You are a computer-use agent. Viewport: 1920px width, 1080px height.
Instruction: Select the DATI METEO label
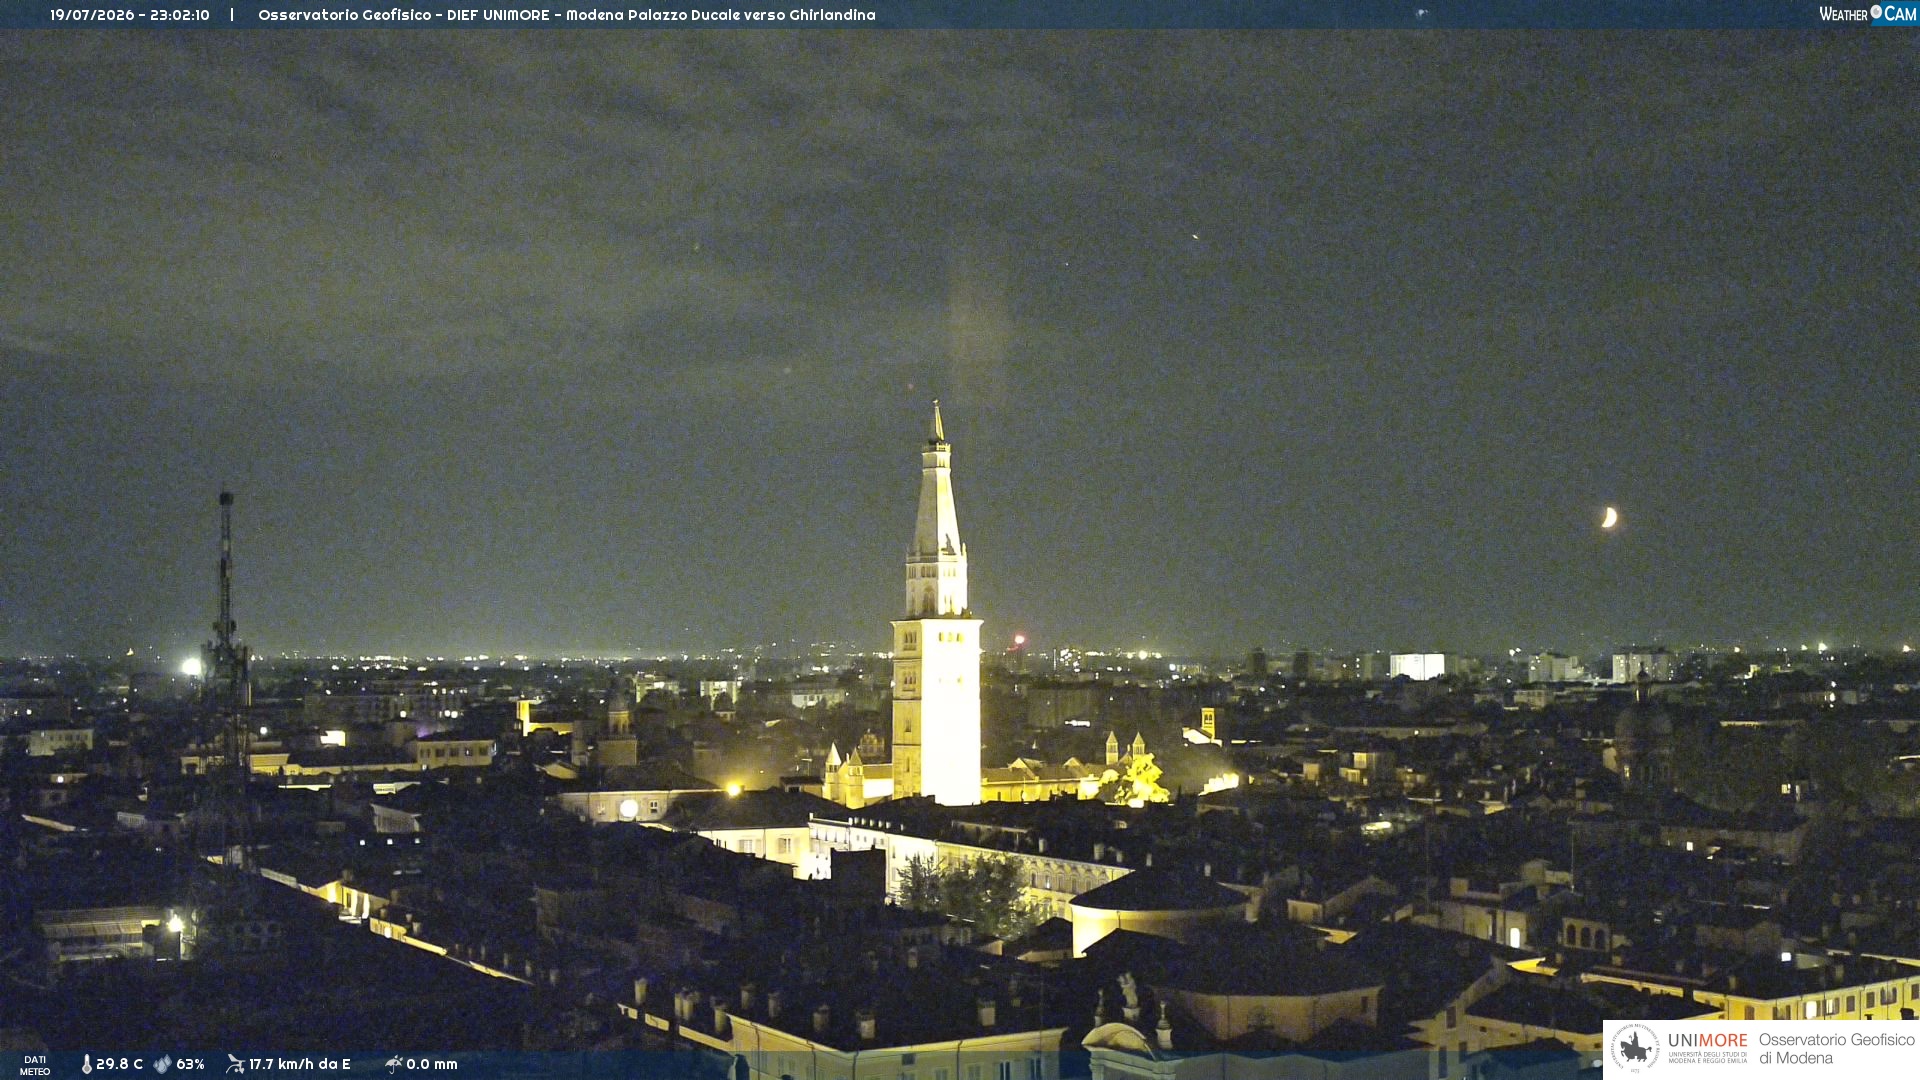[35, 1065]
